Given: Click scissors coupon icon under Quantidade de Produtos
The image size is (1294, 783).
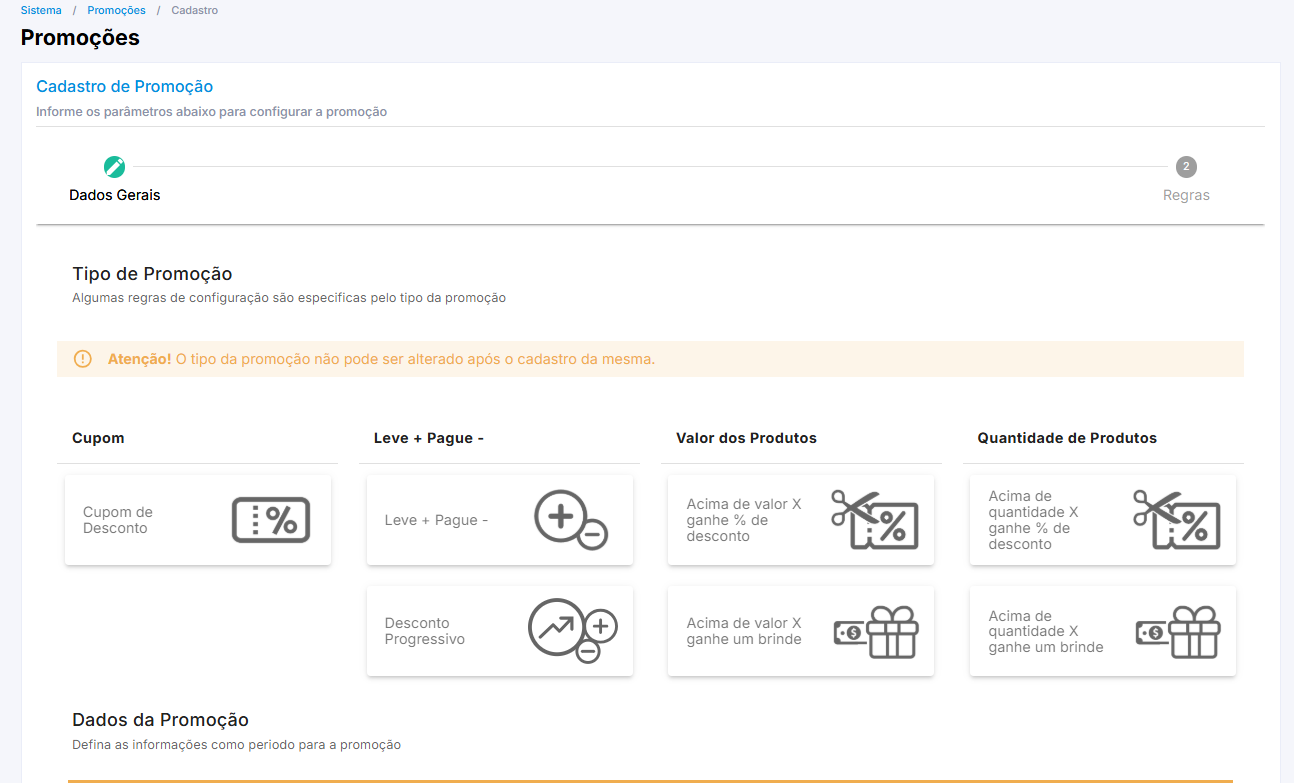Looking at the screenshot, I should click(x=1176, y=520).
